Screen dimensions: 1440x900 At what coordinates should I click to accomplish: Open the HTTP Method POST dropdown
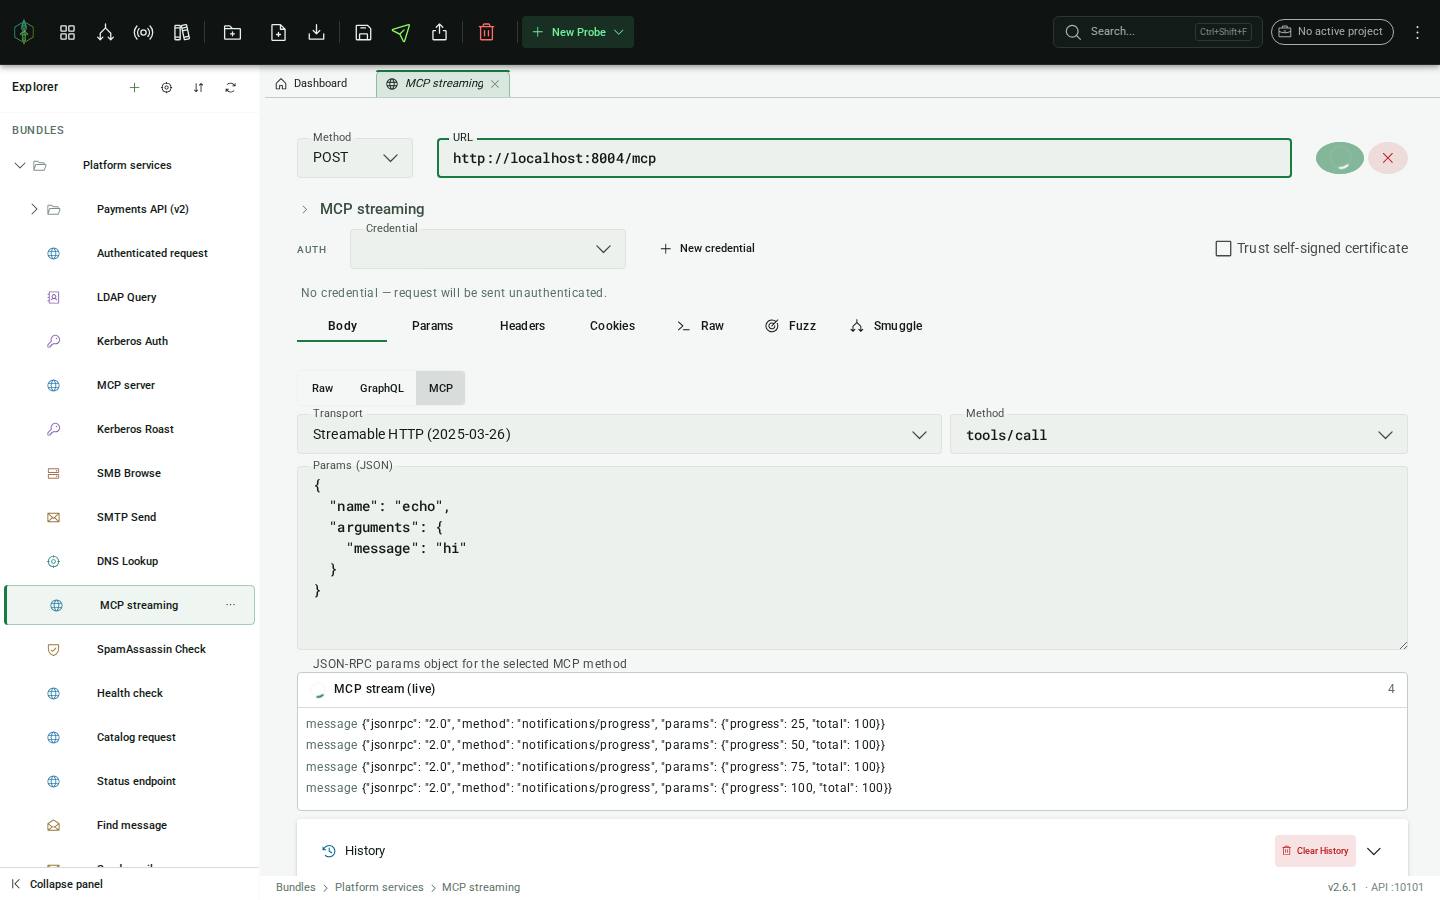click(355, 158)
